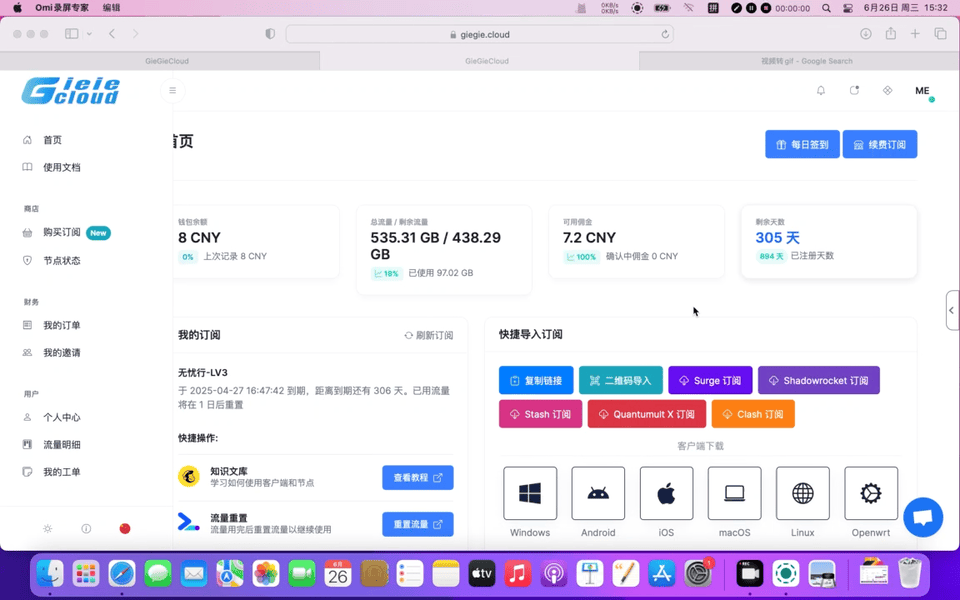Click the 续费订阅 renew button
Image resolution: width=960 pixels, height=600 pixels.
coord(880,144)
